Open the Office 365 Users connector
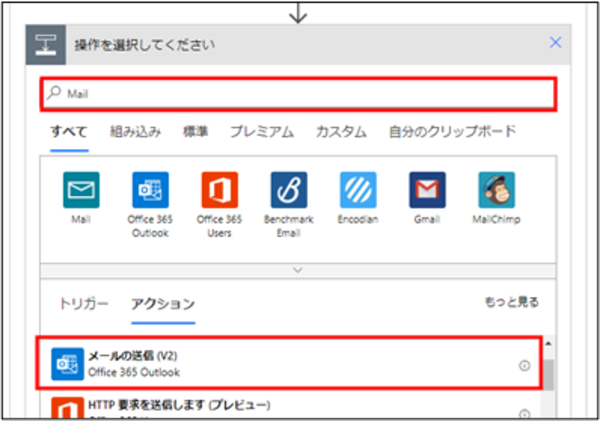This screenshot has height=421, width=600. pos(220,190)
